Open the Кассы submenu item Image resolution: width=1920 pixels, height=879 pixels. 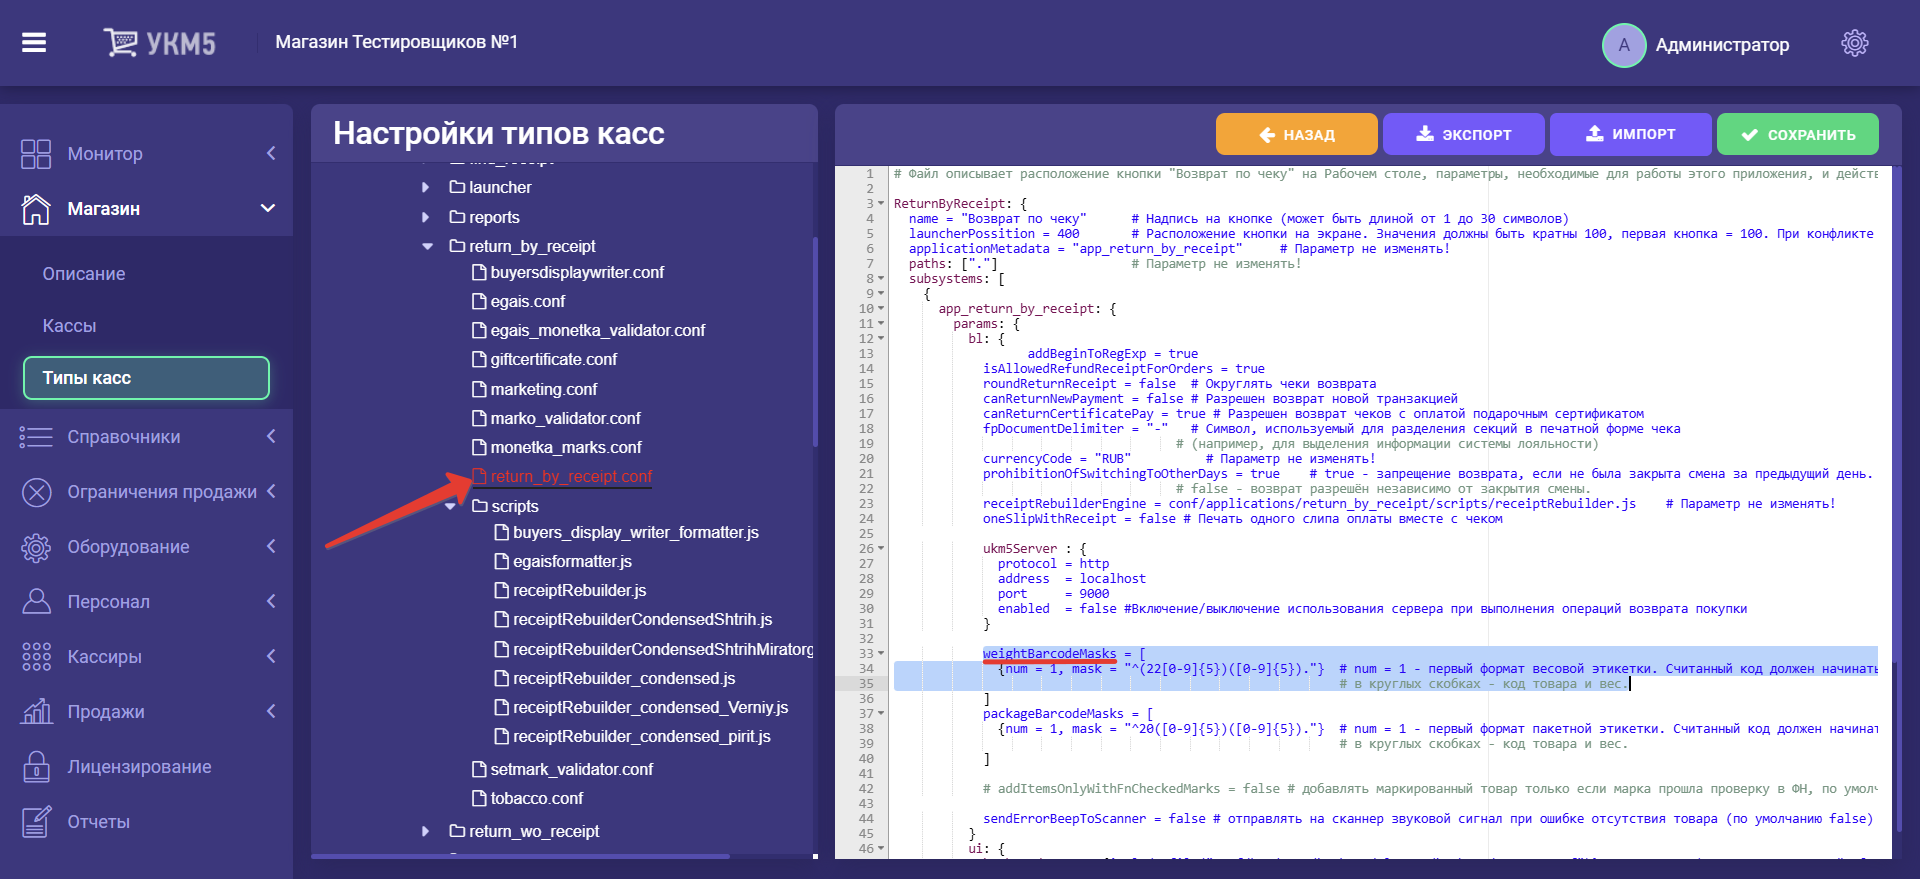pyautogui.click(x=69, y=326)
